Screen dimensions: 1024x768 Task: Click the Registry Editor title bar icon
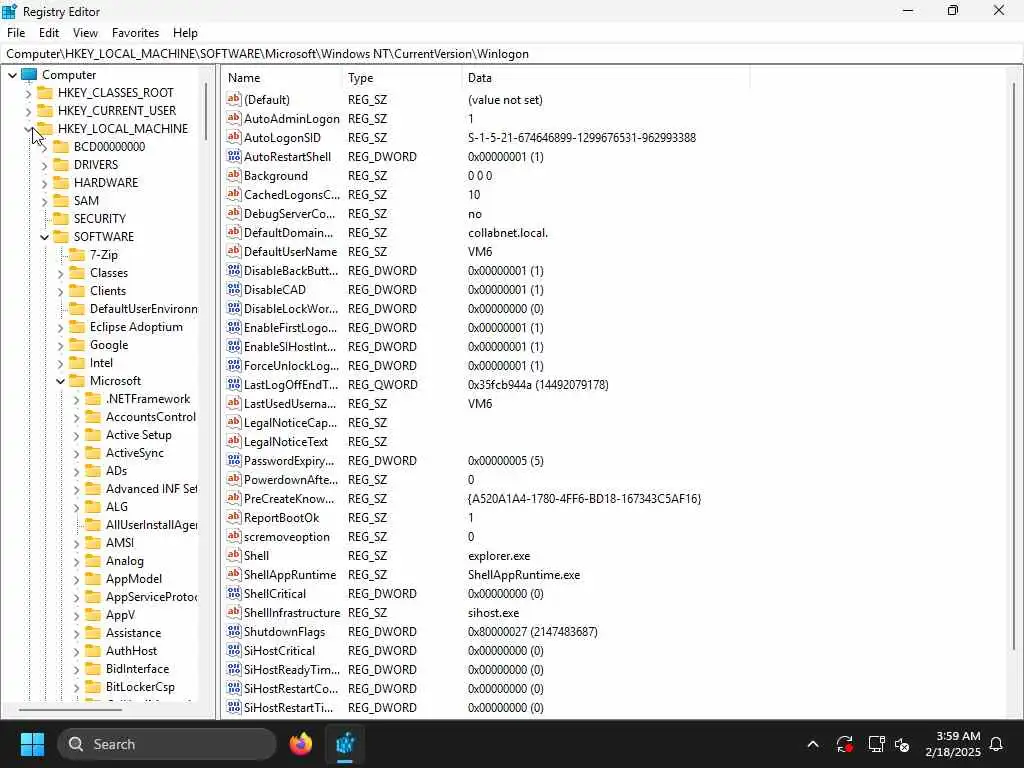(10, 11)
